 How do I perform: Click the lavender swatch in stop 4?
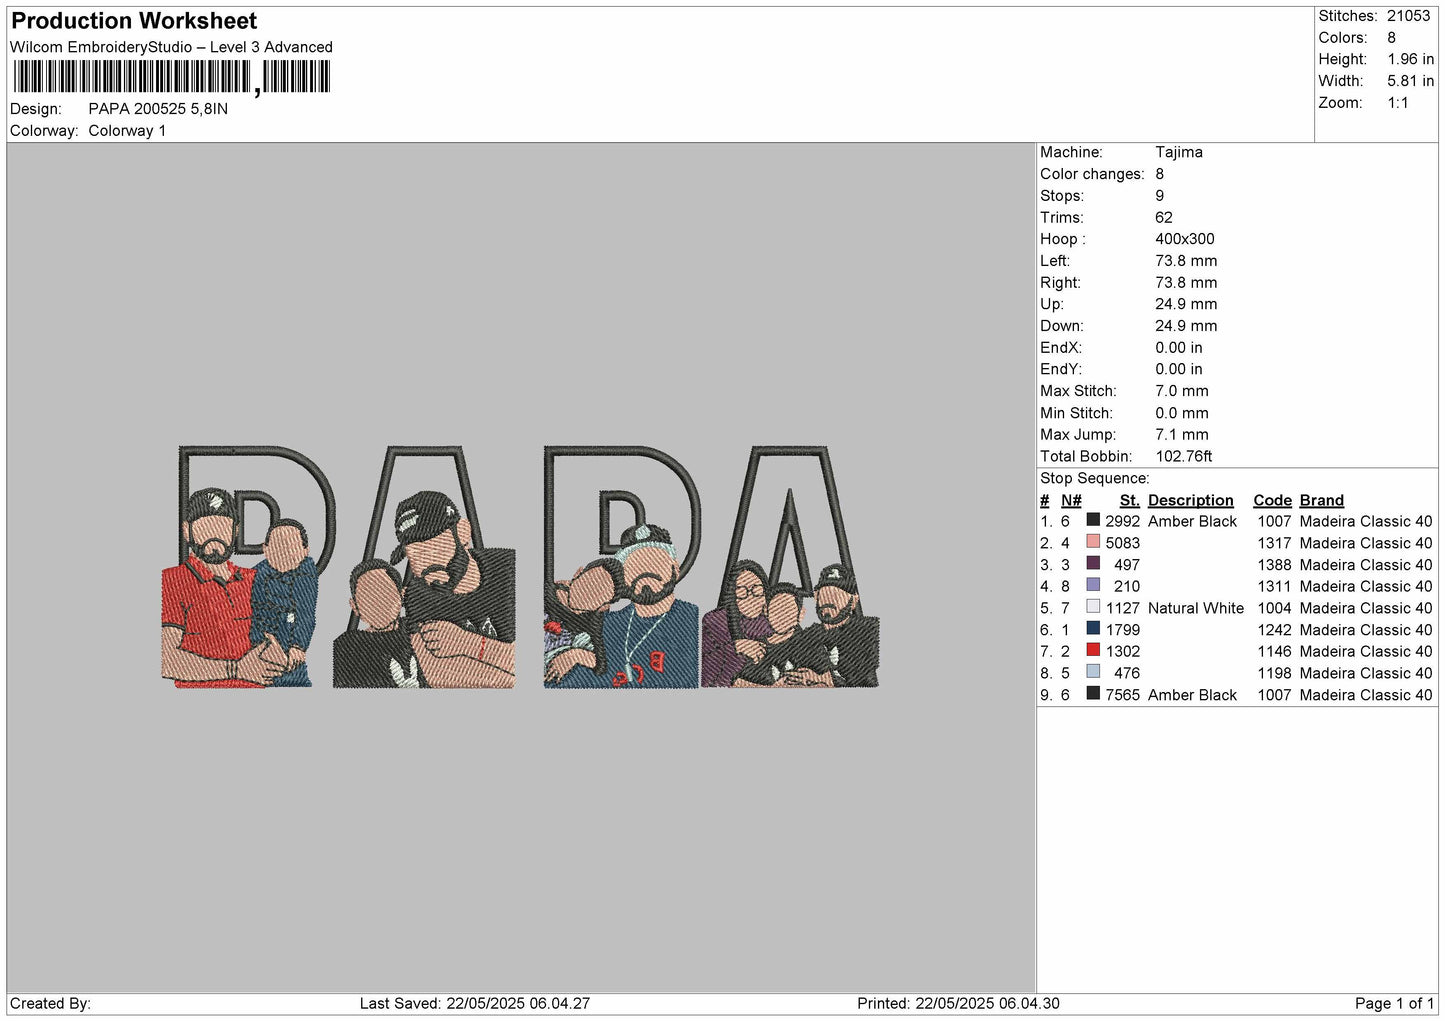tap(1093, 585)
